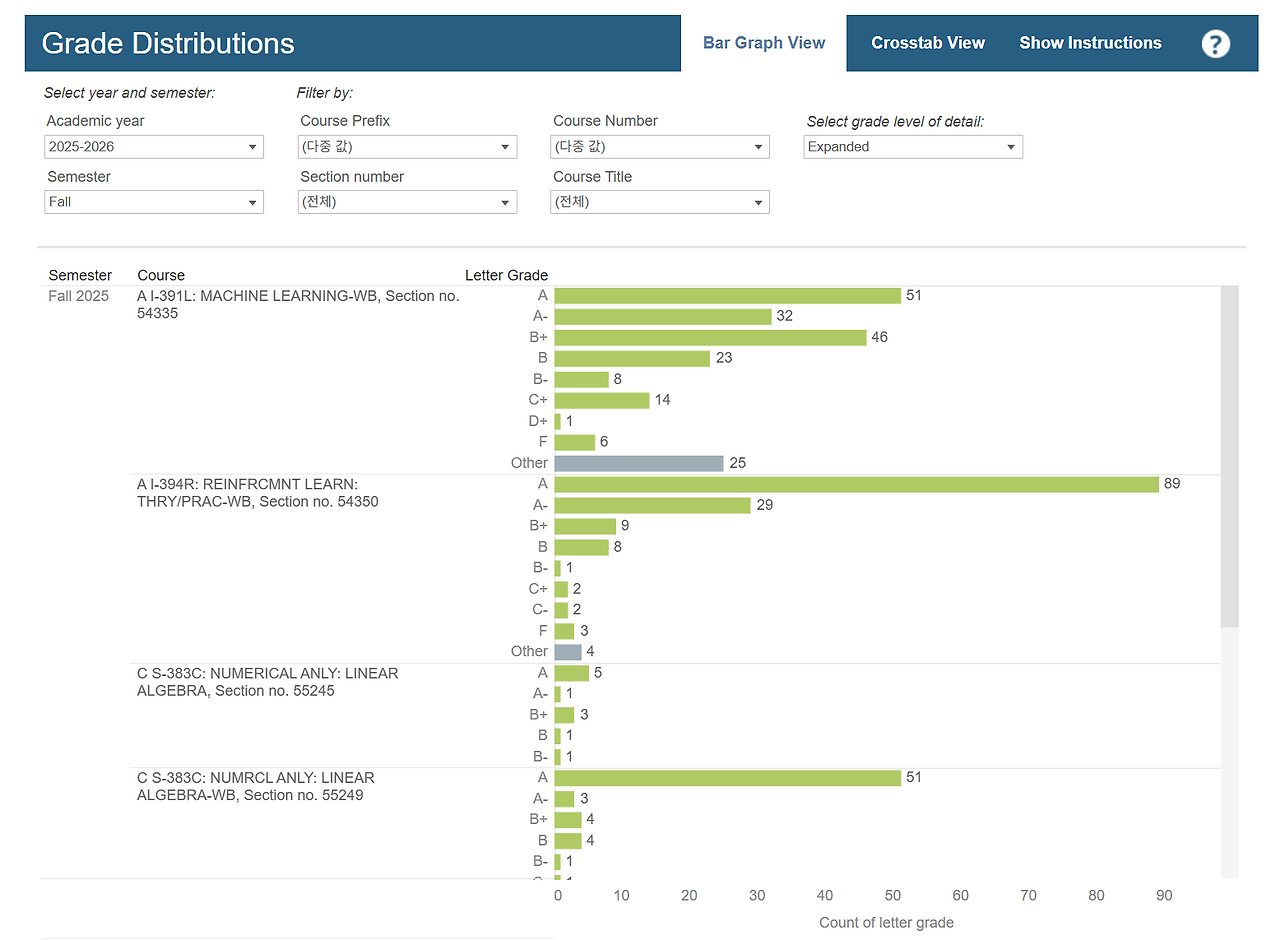Click Show Instructions button

point(1090,43)
